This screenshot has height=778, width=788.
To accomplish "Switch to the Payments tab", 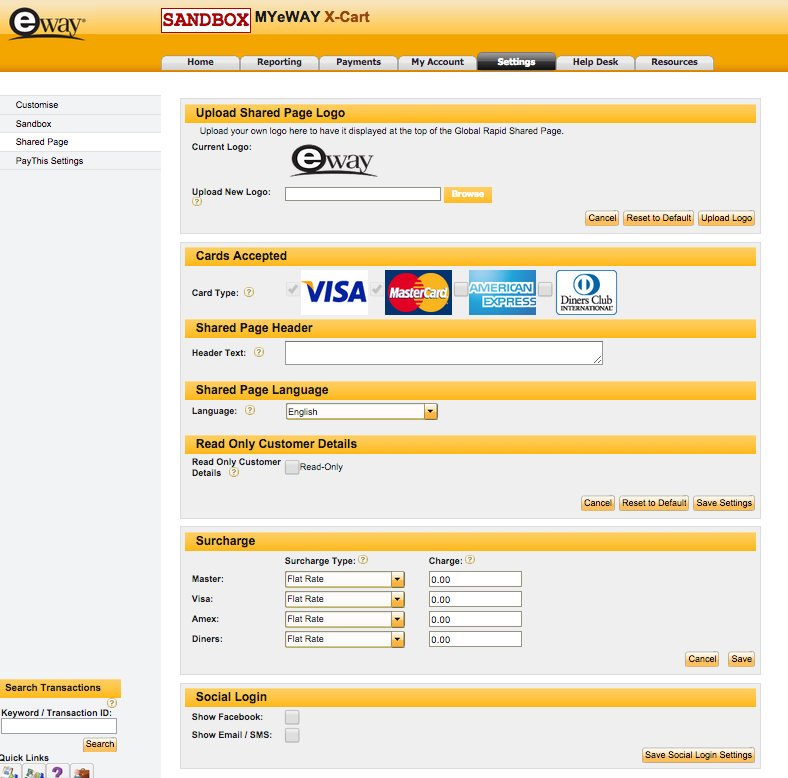I will pyautogui.click(x=358, y=62).
